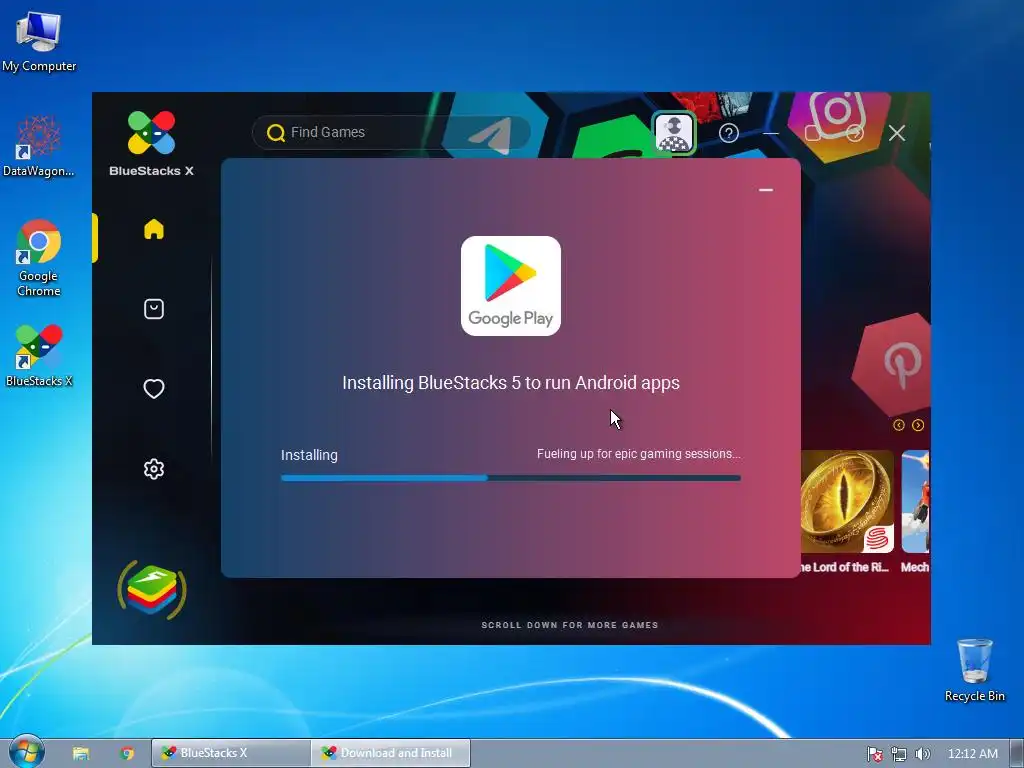This screenshot has width=1024, height=768.
Task: Open The Lord of the Rings game thumbnail
Action: click(847, 502)
